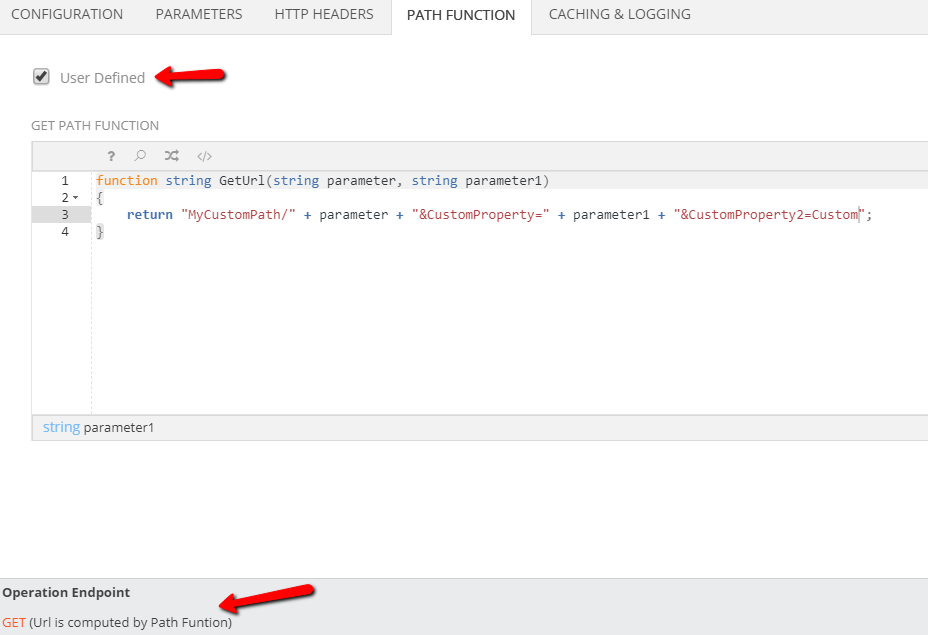Select the Path Function tab
This screenshot has height=635, width=928.
(x=461, y=16)
